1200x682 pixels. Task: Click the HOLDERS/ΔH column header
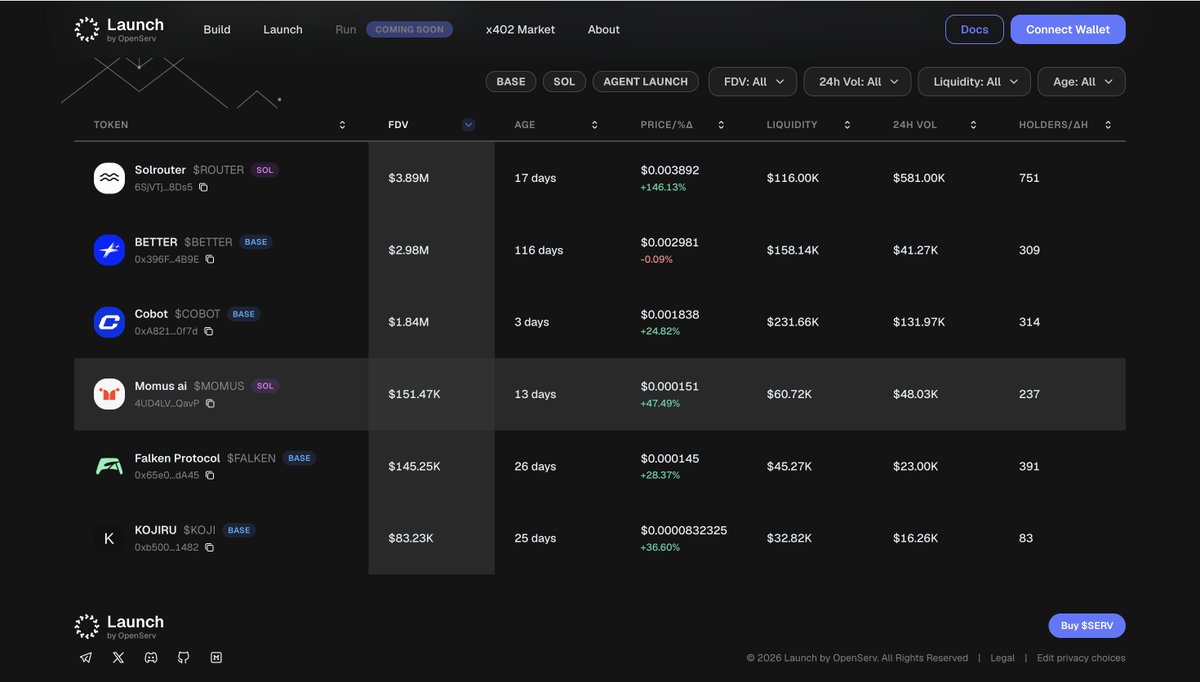(1053, 125)
